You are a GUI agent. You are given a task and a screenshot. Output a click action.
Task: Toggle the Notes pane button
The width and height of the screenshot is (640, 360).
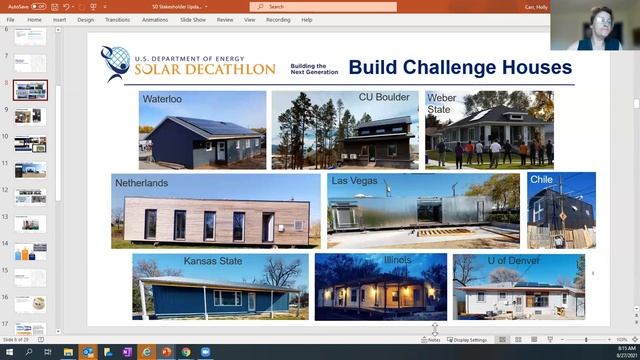point(431,340)
